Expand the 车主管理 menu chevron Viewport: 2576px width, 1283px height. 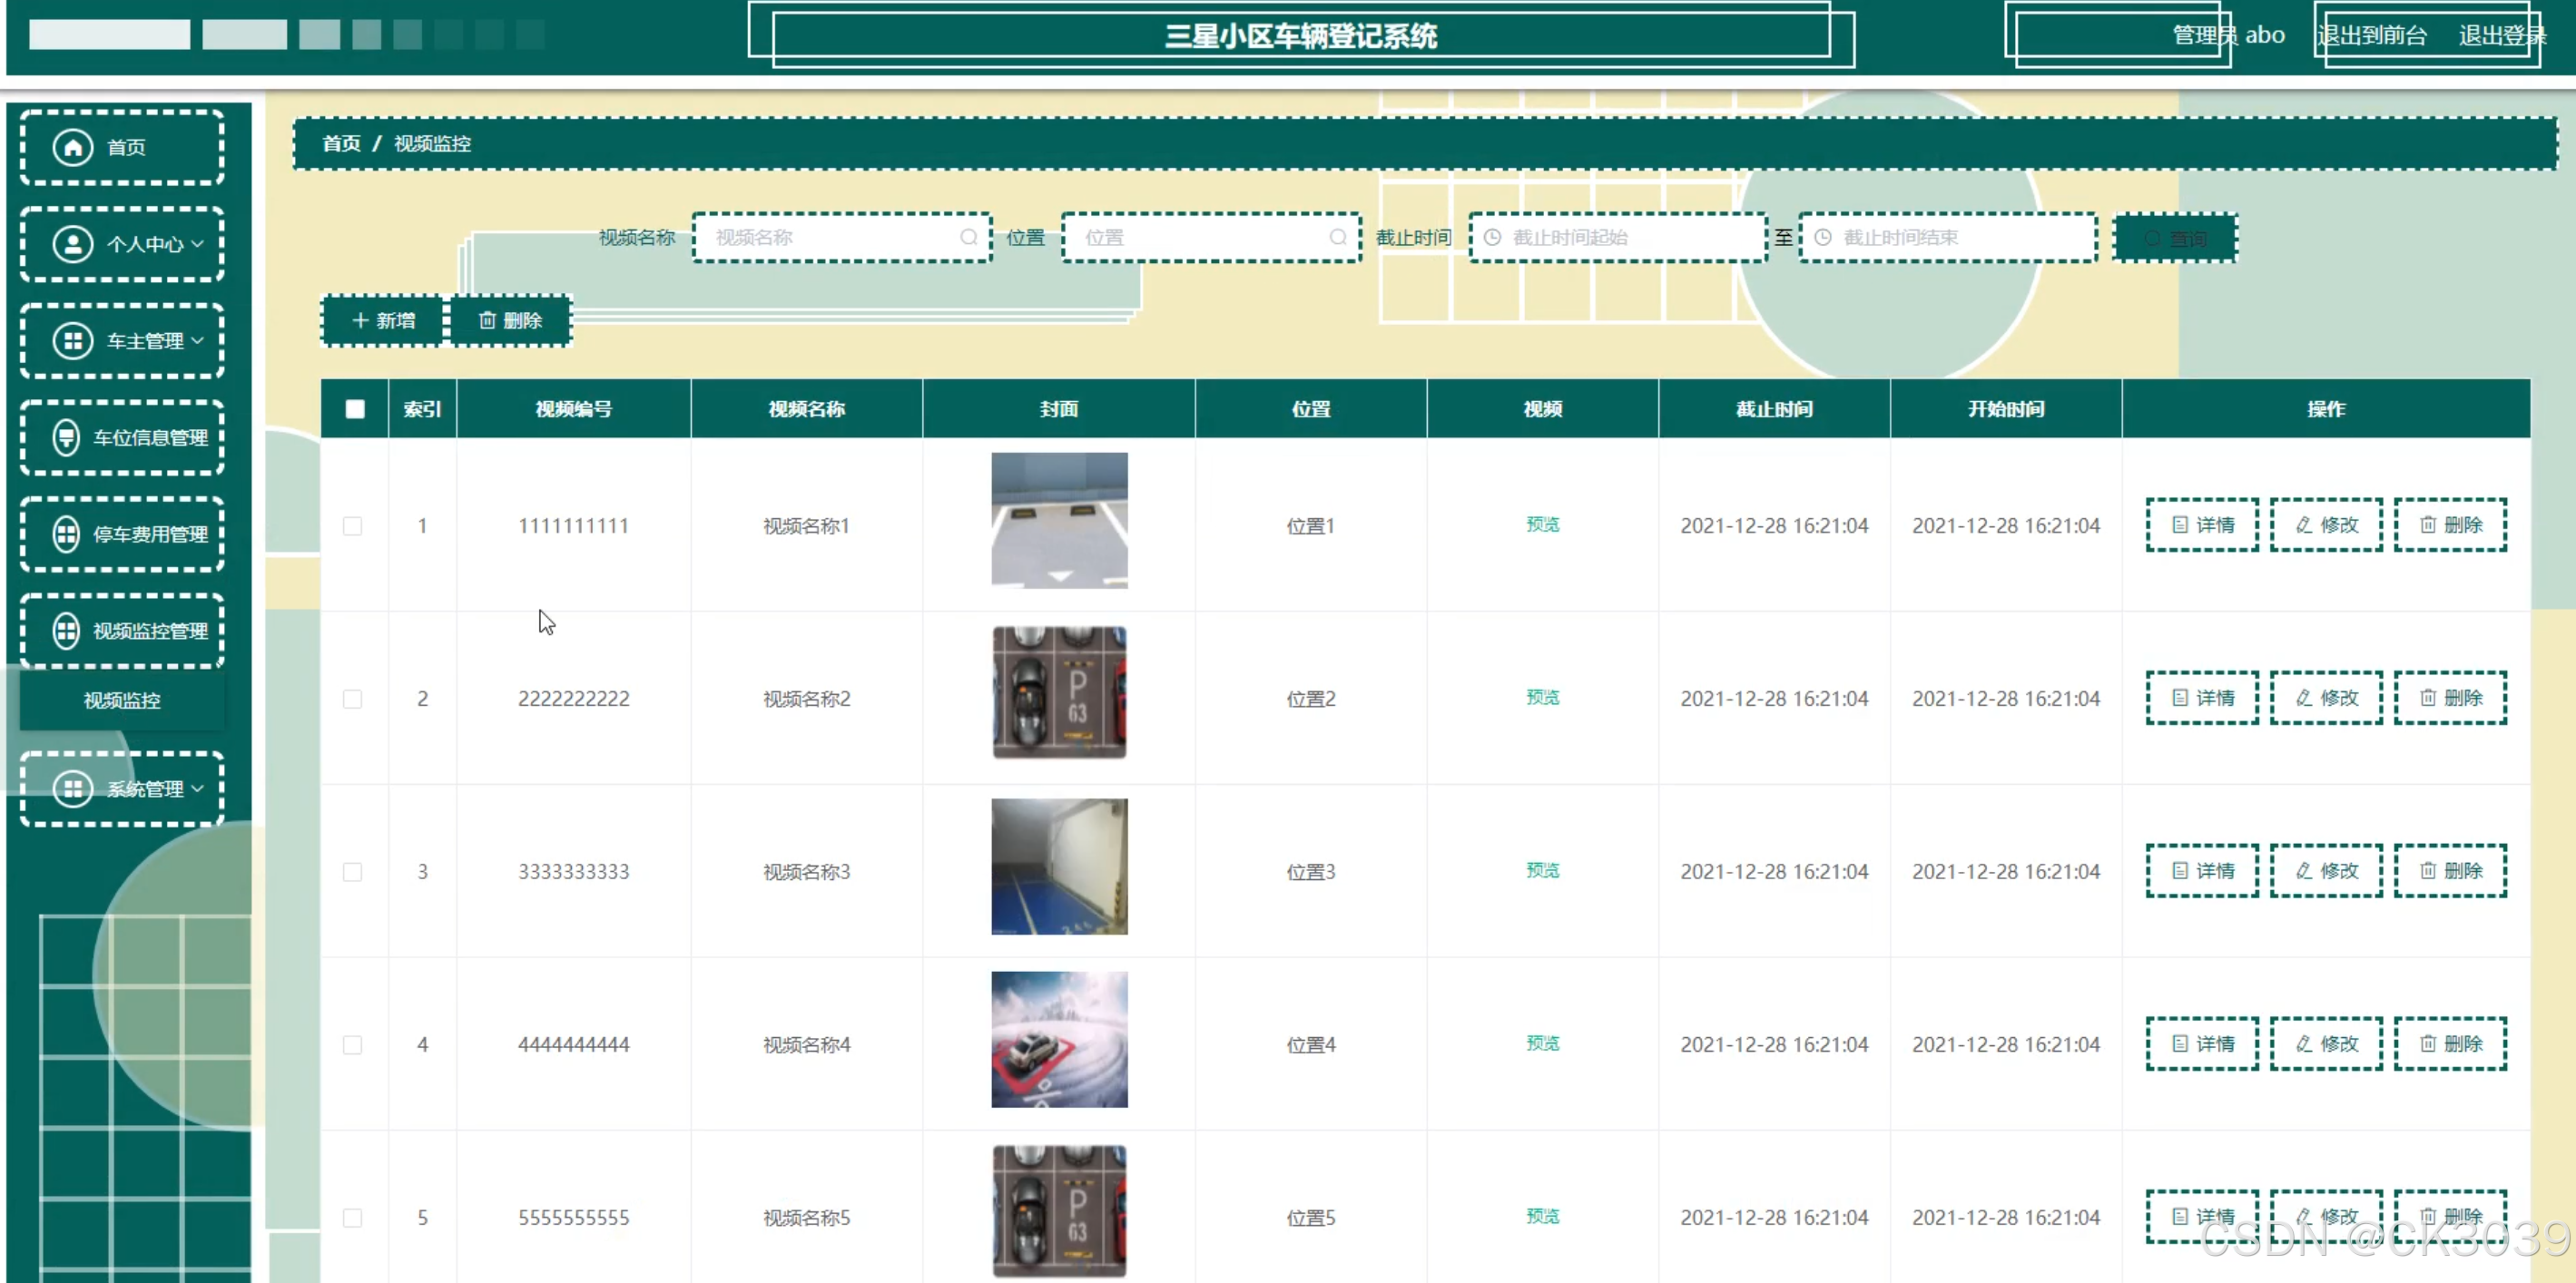198,341
